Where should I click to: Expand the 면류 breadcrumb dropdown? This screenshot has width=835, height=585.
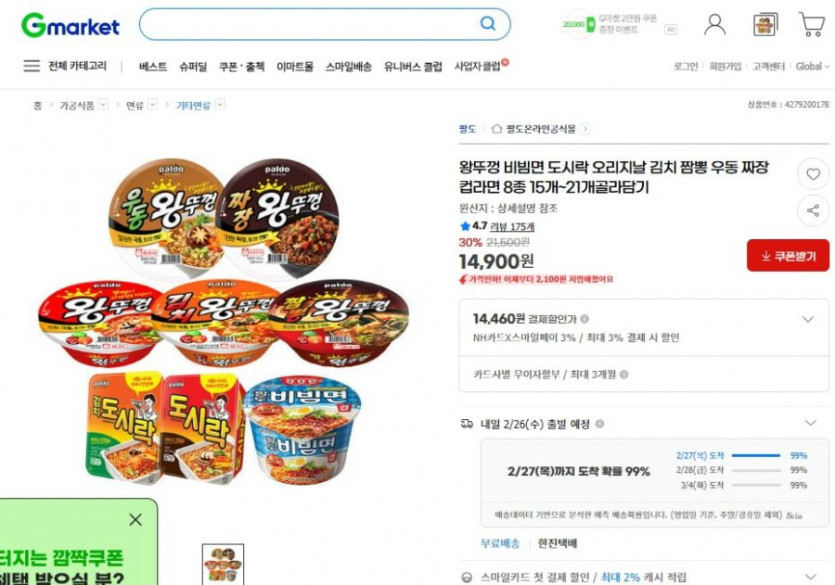click(153, 104)
